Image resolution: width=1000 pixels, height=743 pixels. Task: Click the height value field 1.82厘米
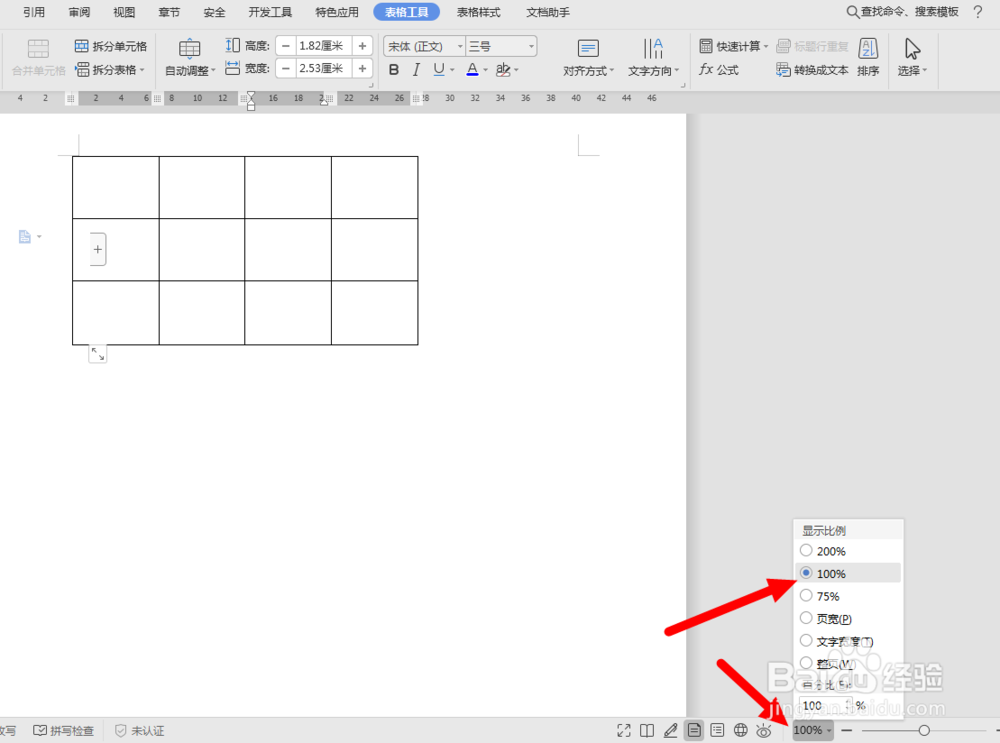324,46
